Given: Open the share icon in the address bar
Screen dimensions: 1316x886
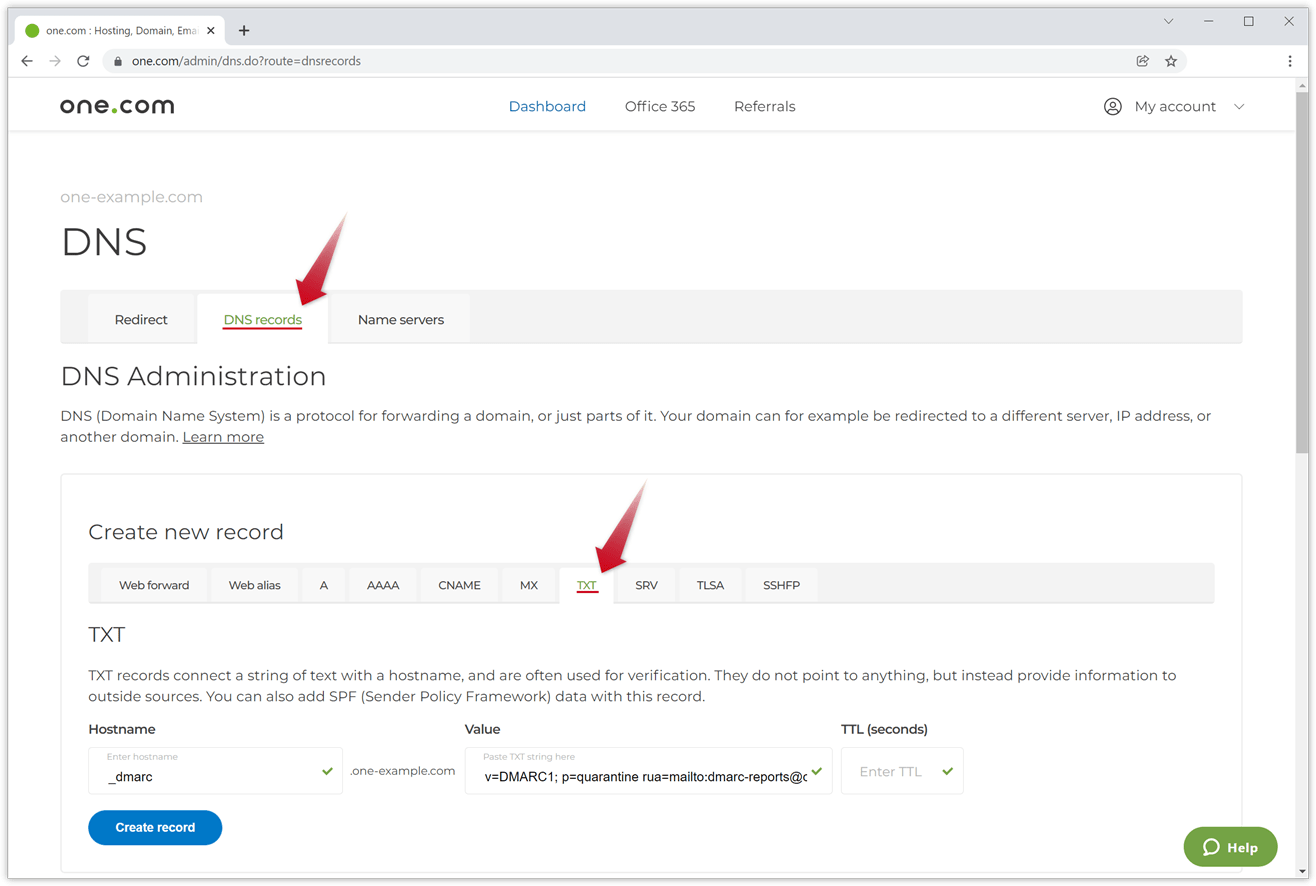Looking at the screenshot, I should (x=1143, y=60).
